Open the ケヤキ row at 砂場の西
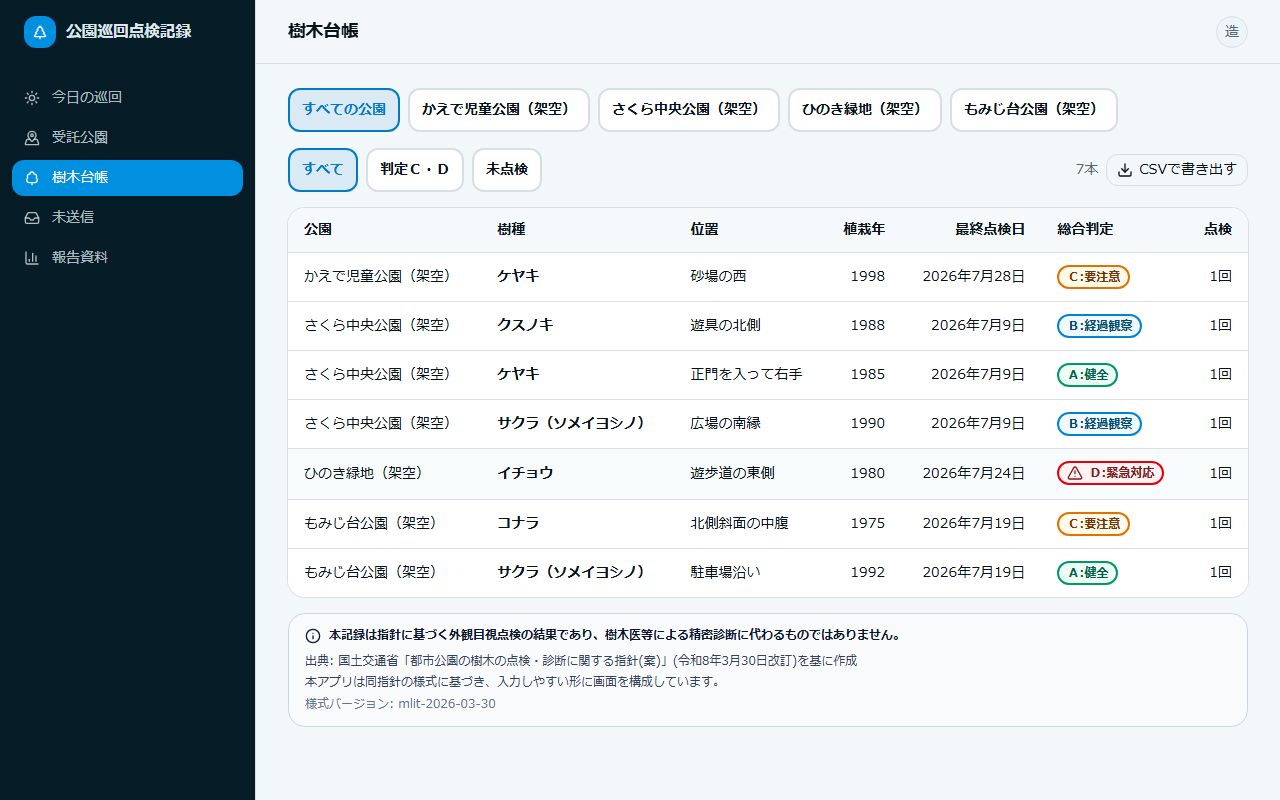The width and height of the screenshot is (1280, 800). click(768, 277)
